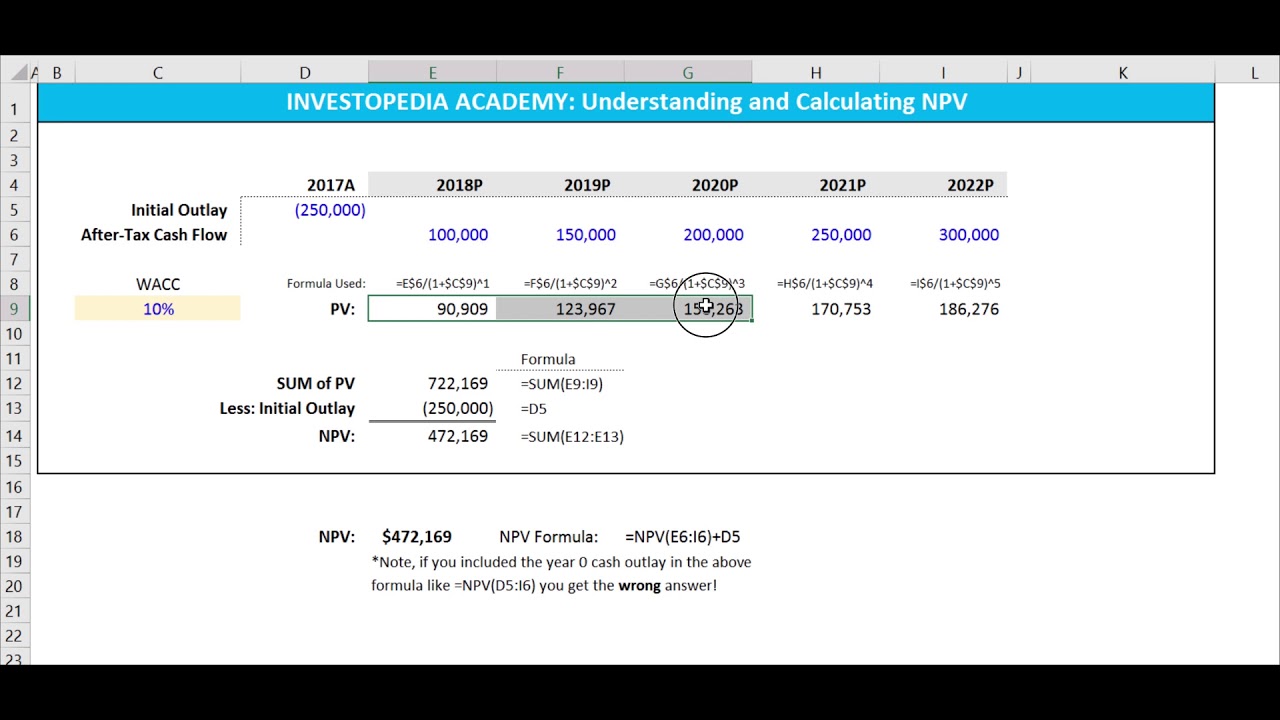Viewport: 1280px width, 720px height.
Task: Select row 22 header
Action: point(14,636)
